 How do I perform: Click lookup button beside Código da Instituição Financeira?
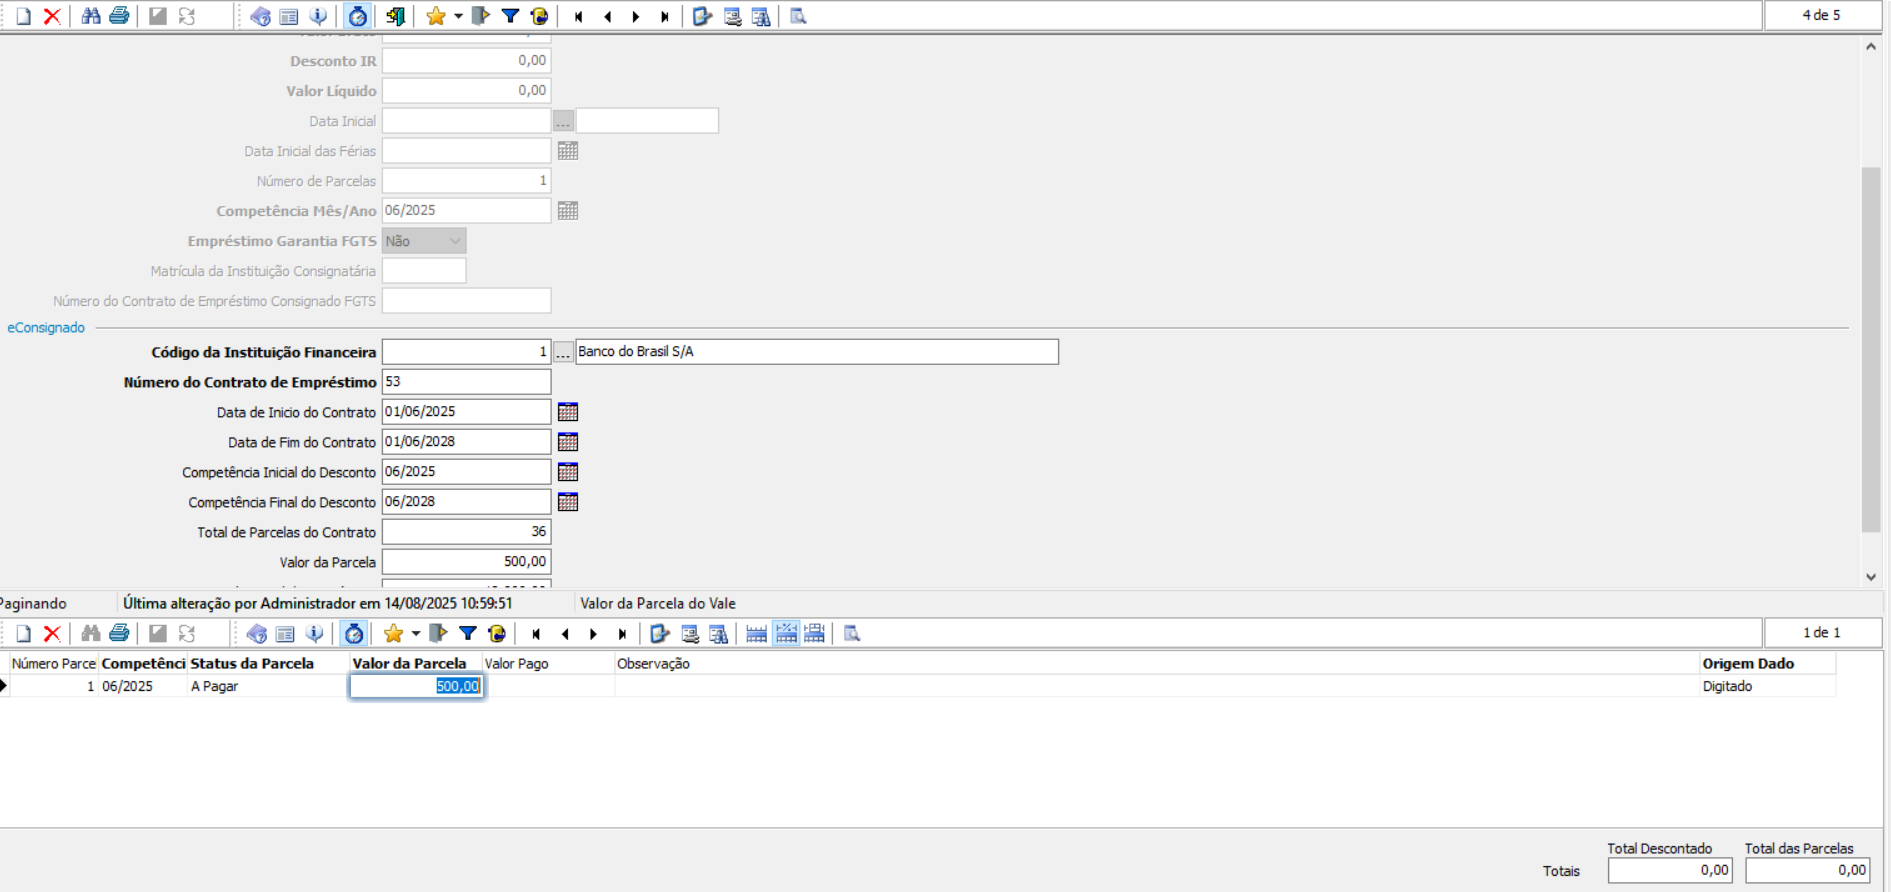(563, 352)
